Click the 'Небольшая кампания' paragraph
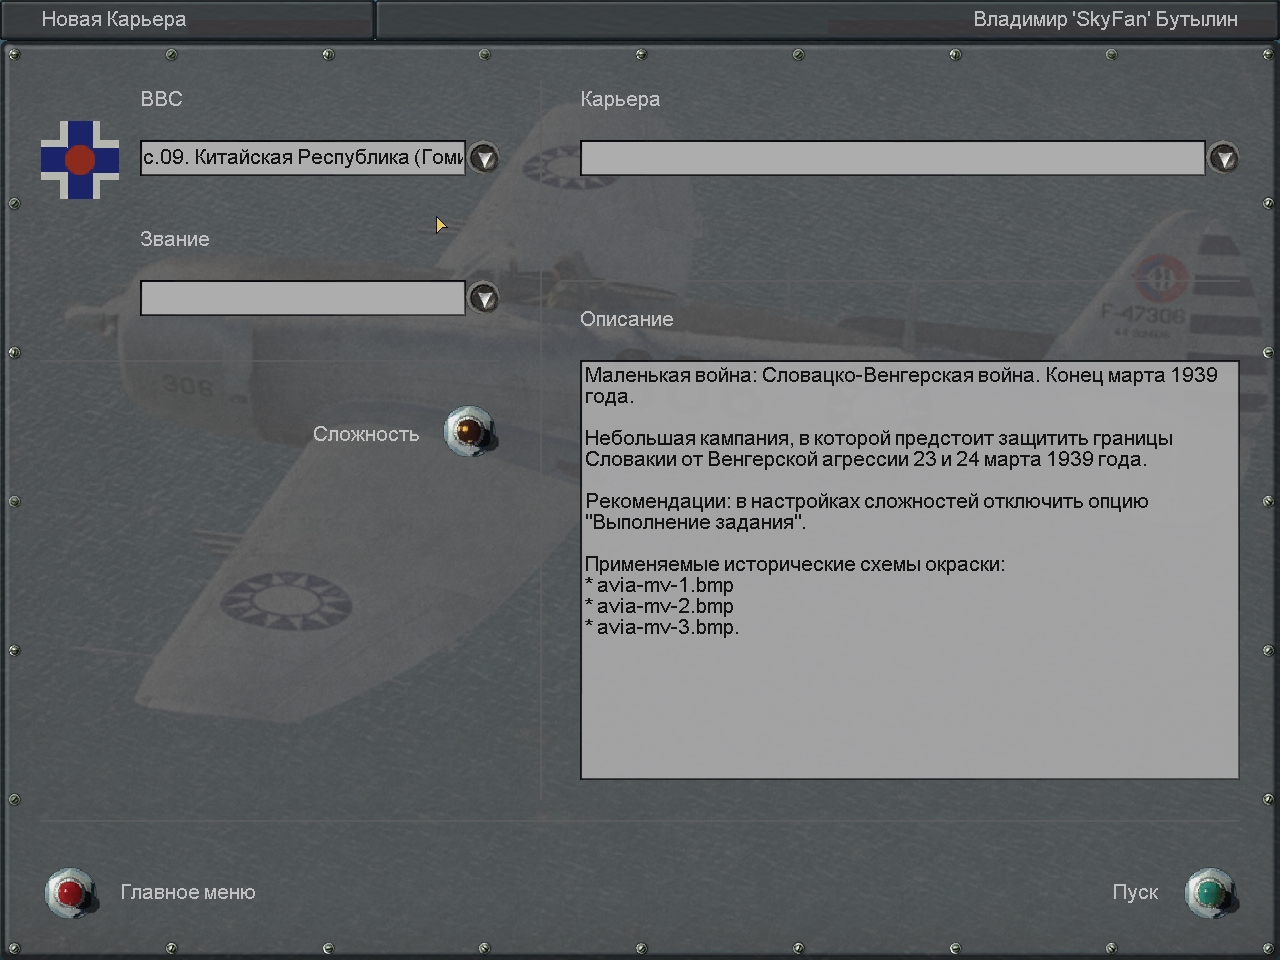This screenshot has height=960, width=1280. click(879, 448)
